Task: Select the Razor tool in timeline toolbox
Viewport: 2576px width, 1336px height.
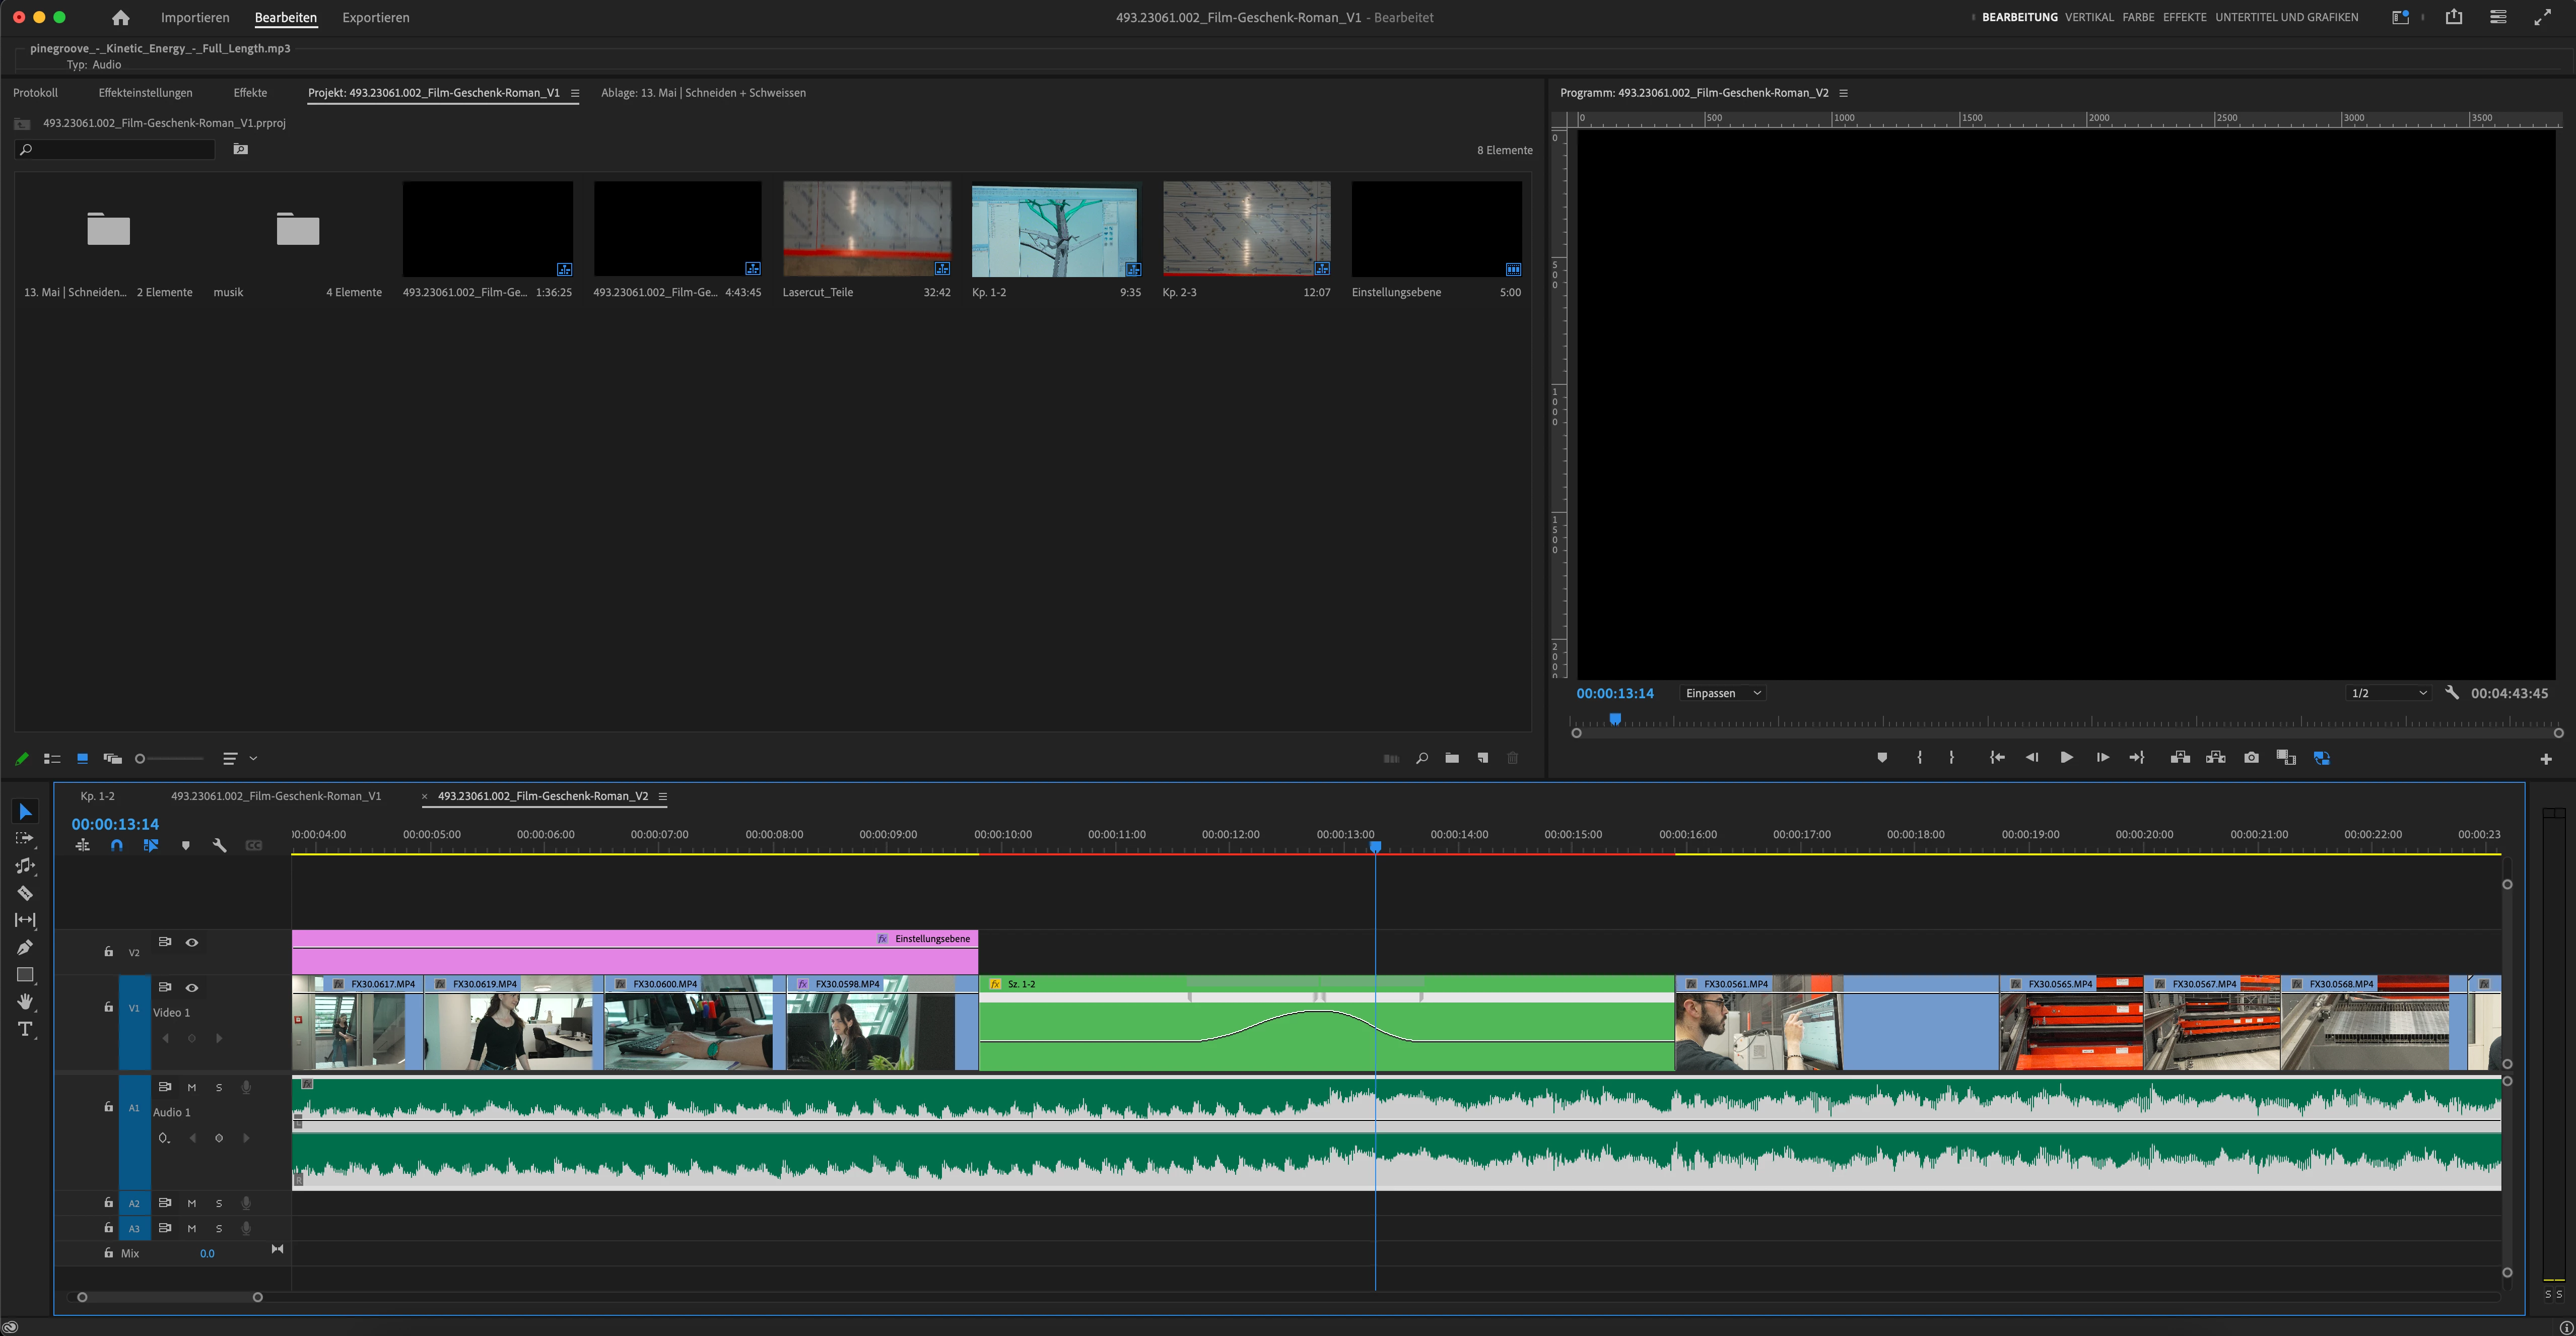Action: click(25, 893)
